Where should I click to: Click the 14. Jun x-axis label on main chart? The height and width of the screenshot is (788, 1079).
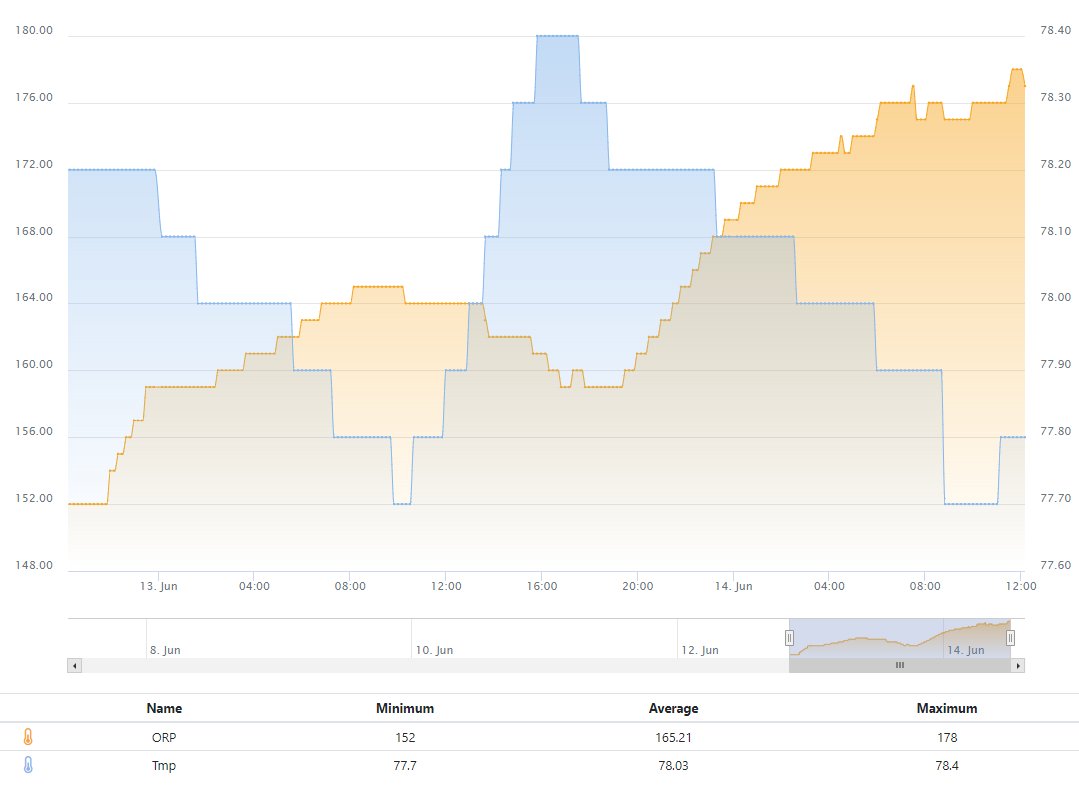pos(734,586)
